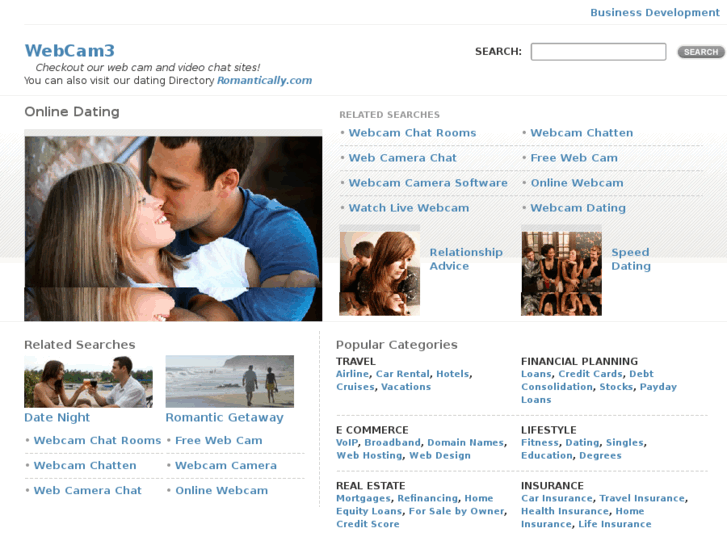This screenshot has height=545, width=727.
Task: Open the Hotels category link
Action: point(453,374)
